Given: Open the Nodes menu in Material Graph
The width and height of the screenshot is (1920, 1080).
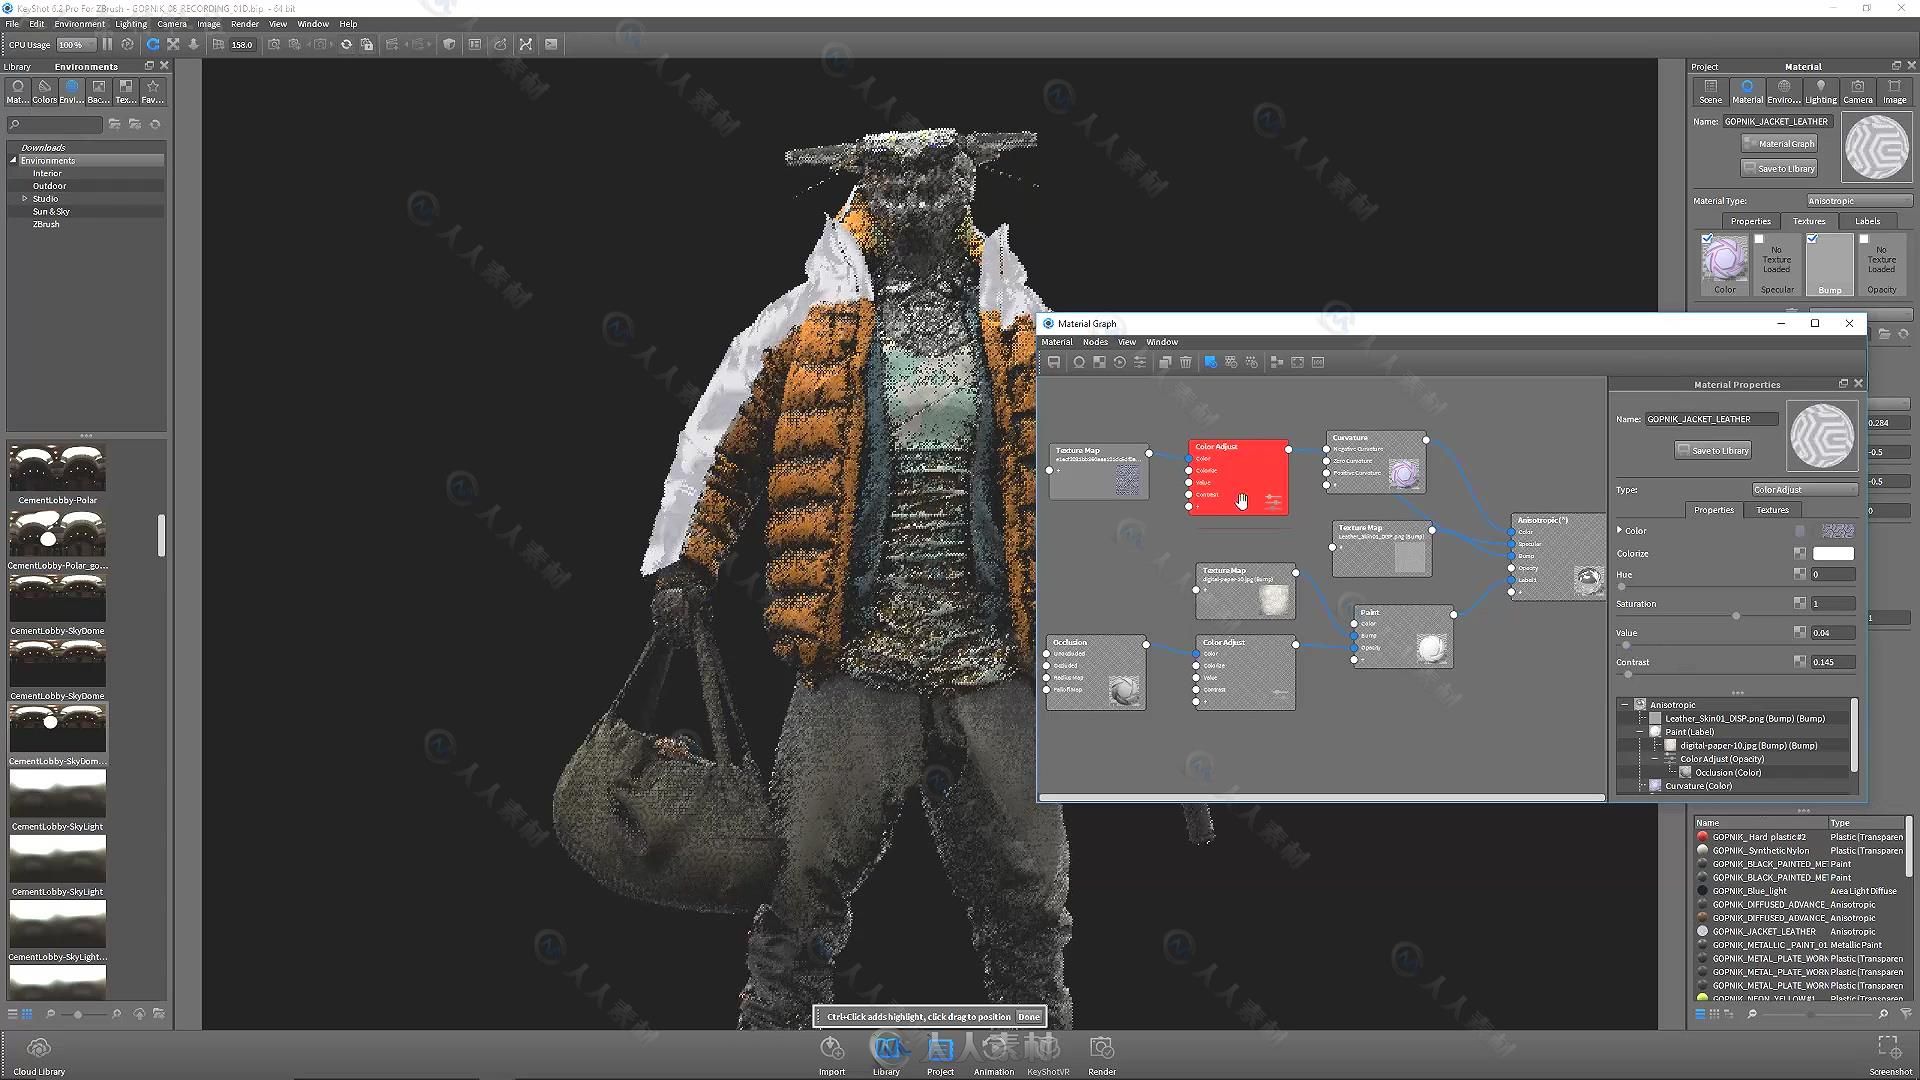Looking at the screenshot, I should [1095, 342].
